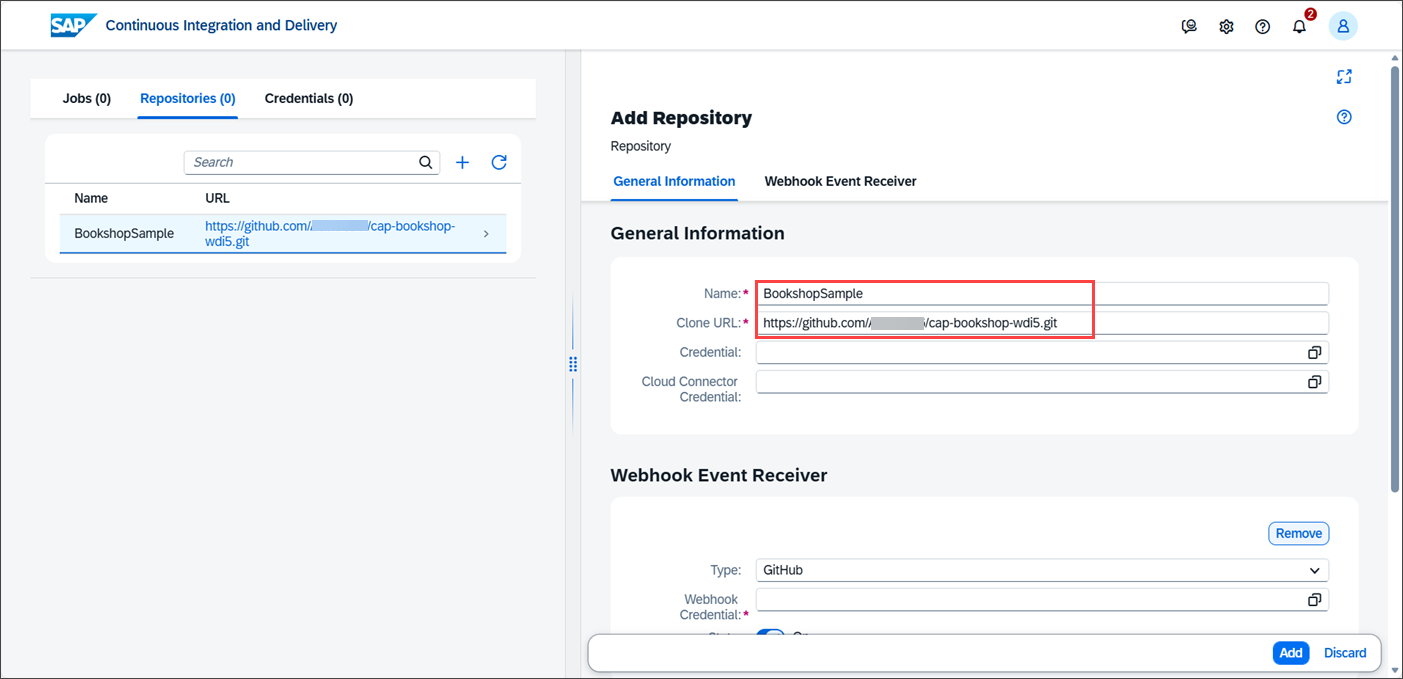Click the Cloud Connector Credential input field
The height and width of the screenshot is (679, 1403).
click(x=1030, y=382)
